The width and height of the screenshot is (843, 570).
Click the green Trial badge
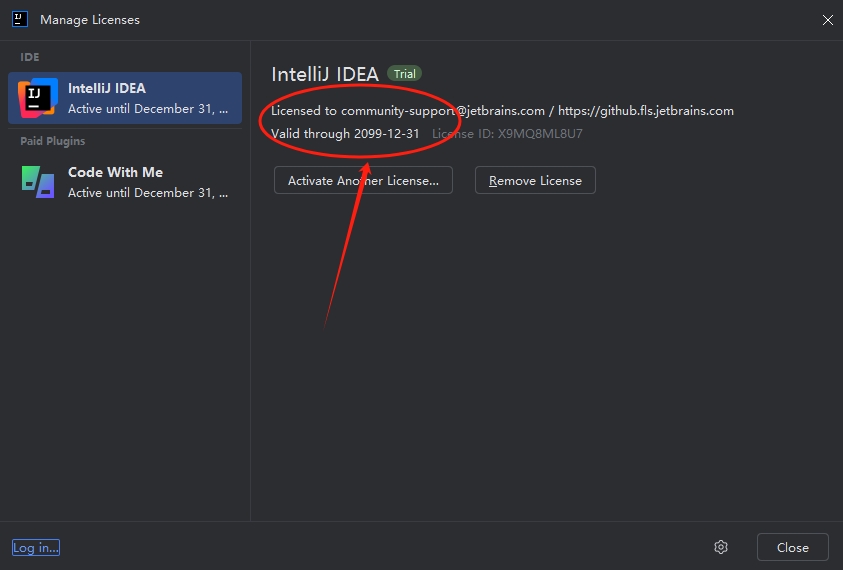404,74
